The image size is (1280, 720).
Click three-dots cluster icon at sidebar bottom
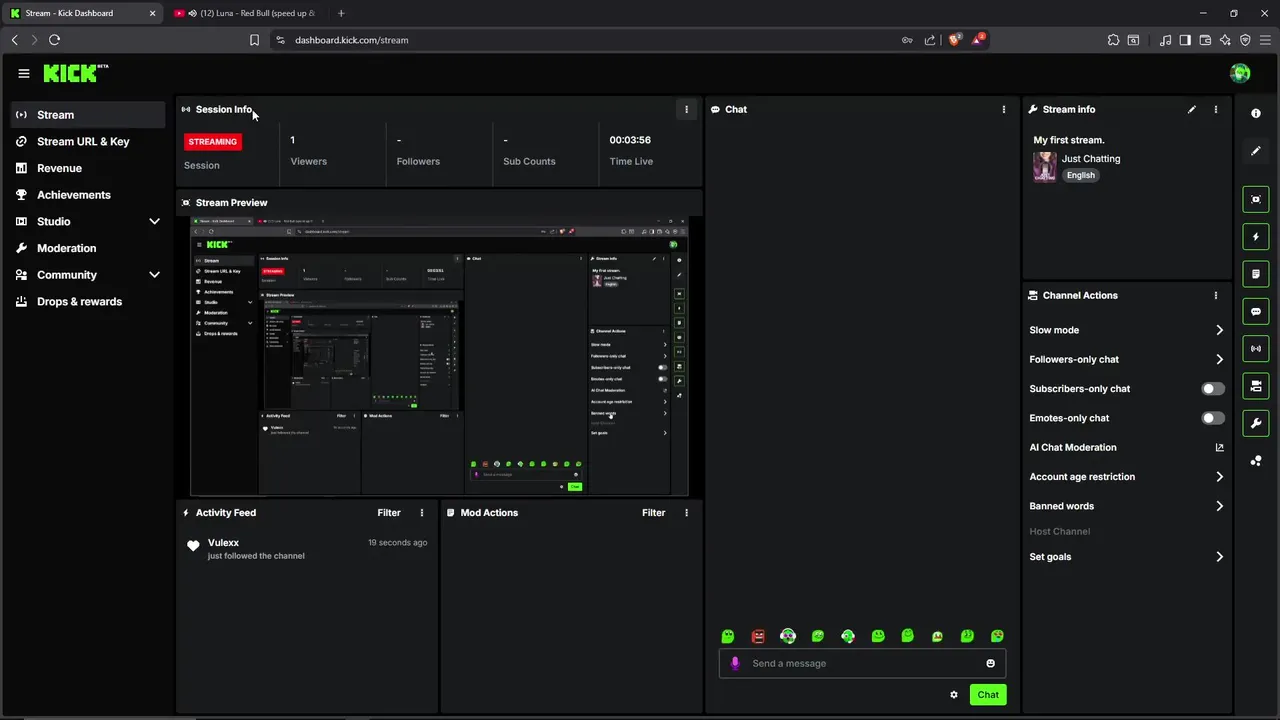click(1256, 461)
